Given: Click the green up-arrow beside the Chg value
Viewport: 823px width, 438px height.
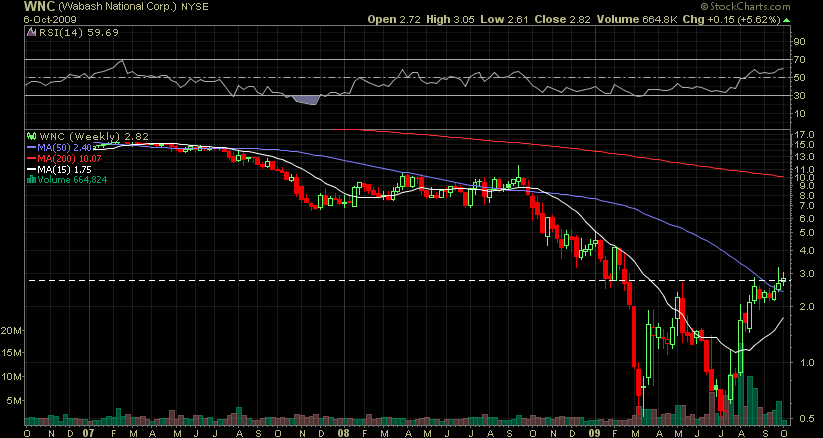Looking at the screenshot, I should tap(786, 20).
